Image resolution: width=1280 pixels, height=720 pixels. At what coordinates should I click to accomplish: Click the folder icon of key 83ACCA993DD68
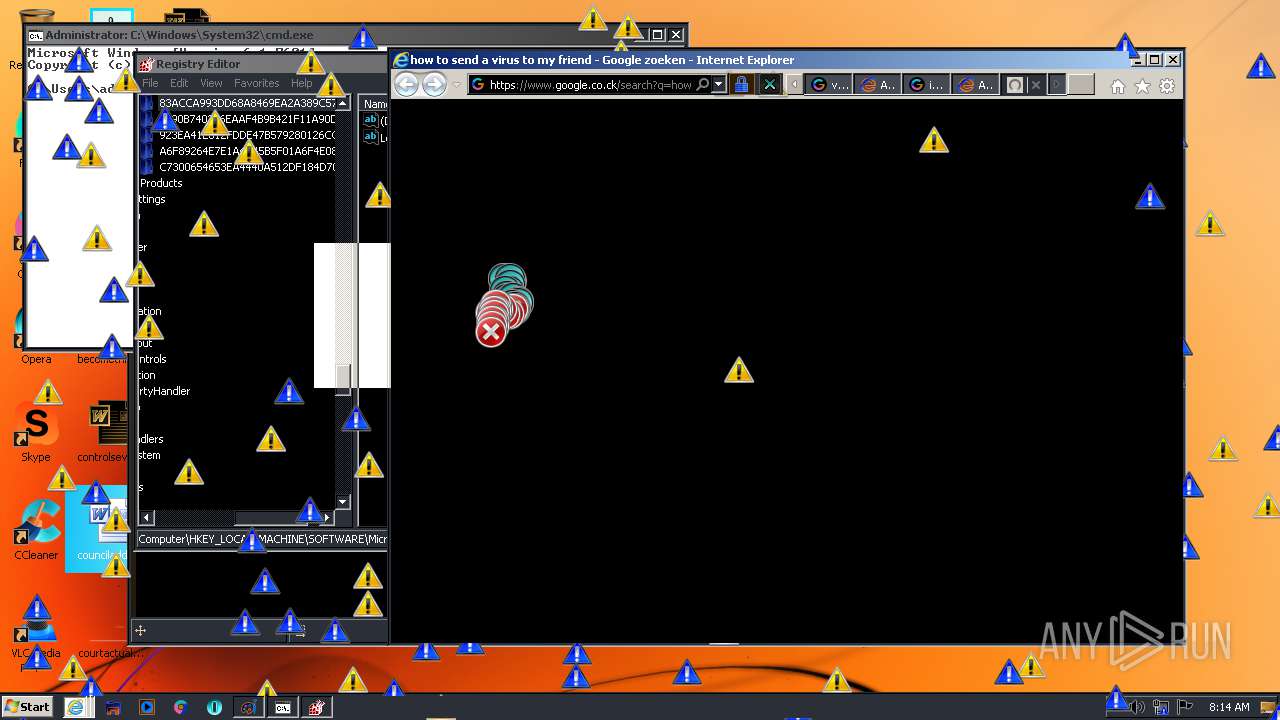[148, 103]
